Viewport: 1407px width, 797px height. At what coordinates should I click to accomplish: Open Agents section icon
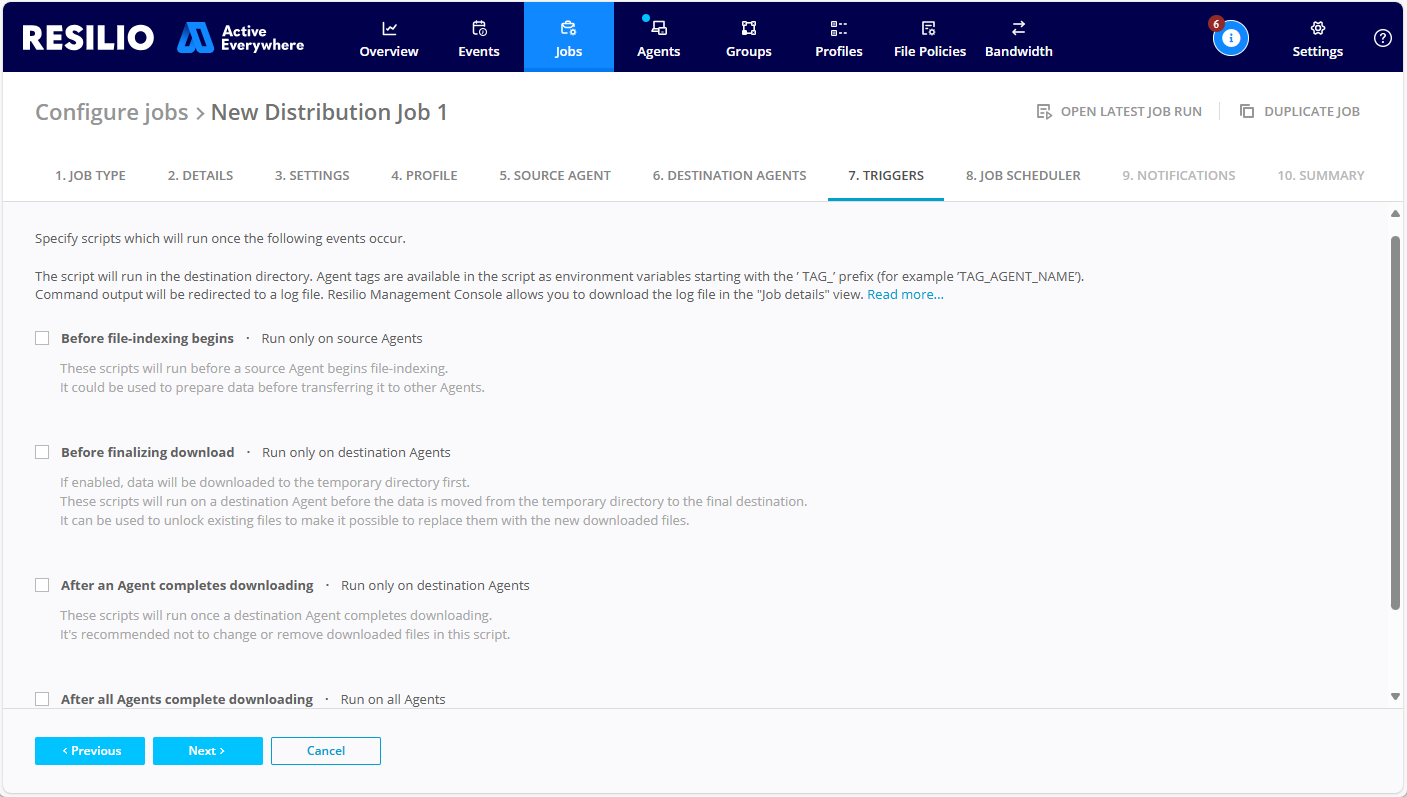click(x=659, y=29)
